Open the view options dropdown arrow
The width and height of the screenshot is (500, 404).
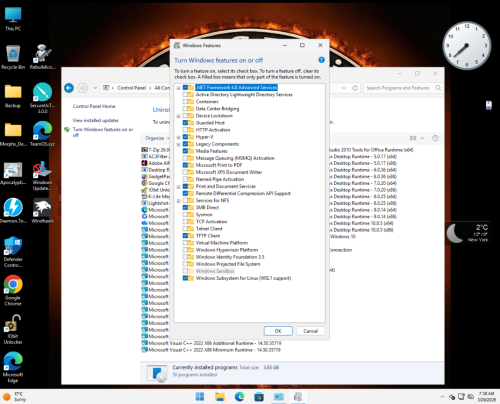pos(422,138)
